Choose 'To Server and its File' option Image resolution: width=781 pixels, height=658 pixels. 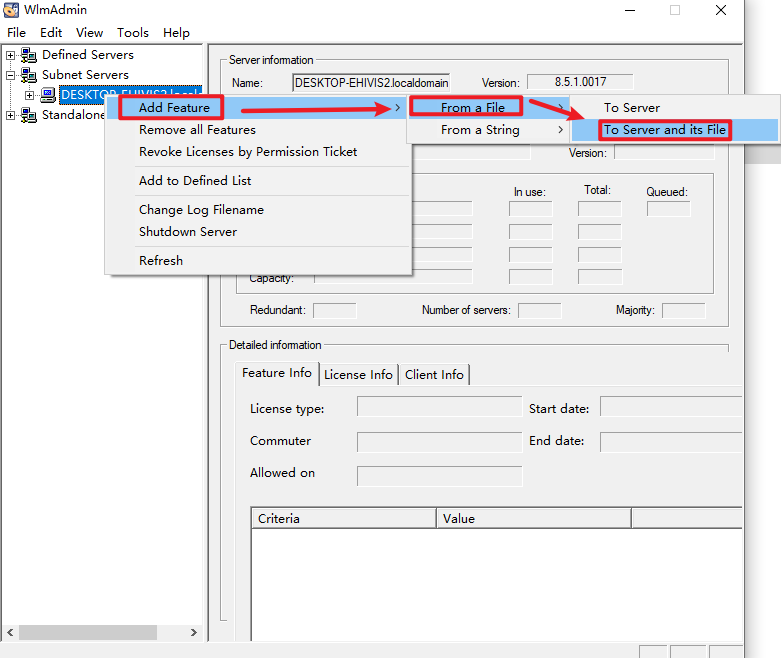pyautogui.click(x=664, y=130)
